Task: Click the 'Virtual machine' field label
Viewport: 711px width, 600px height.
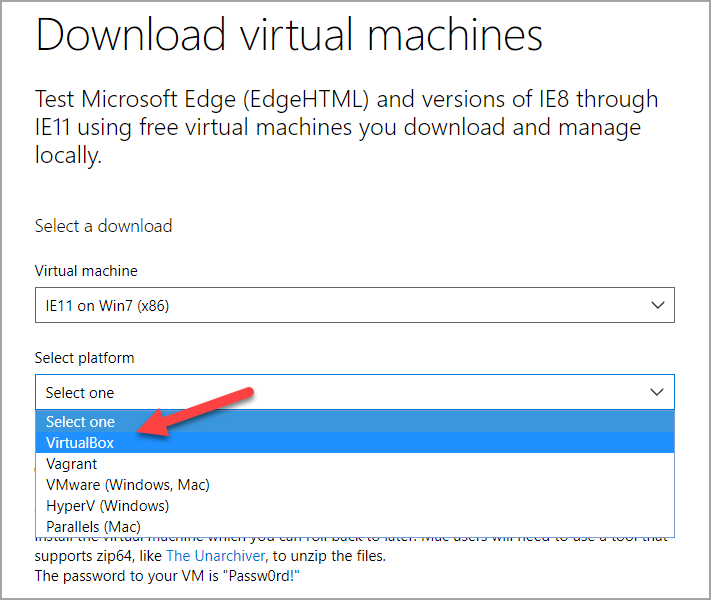Action: click(x=86, y=271)
